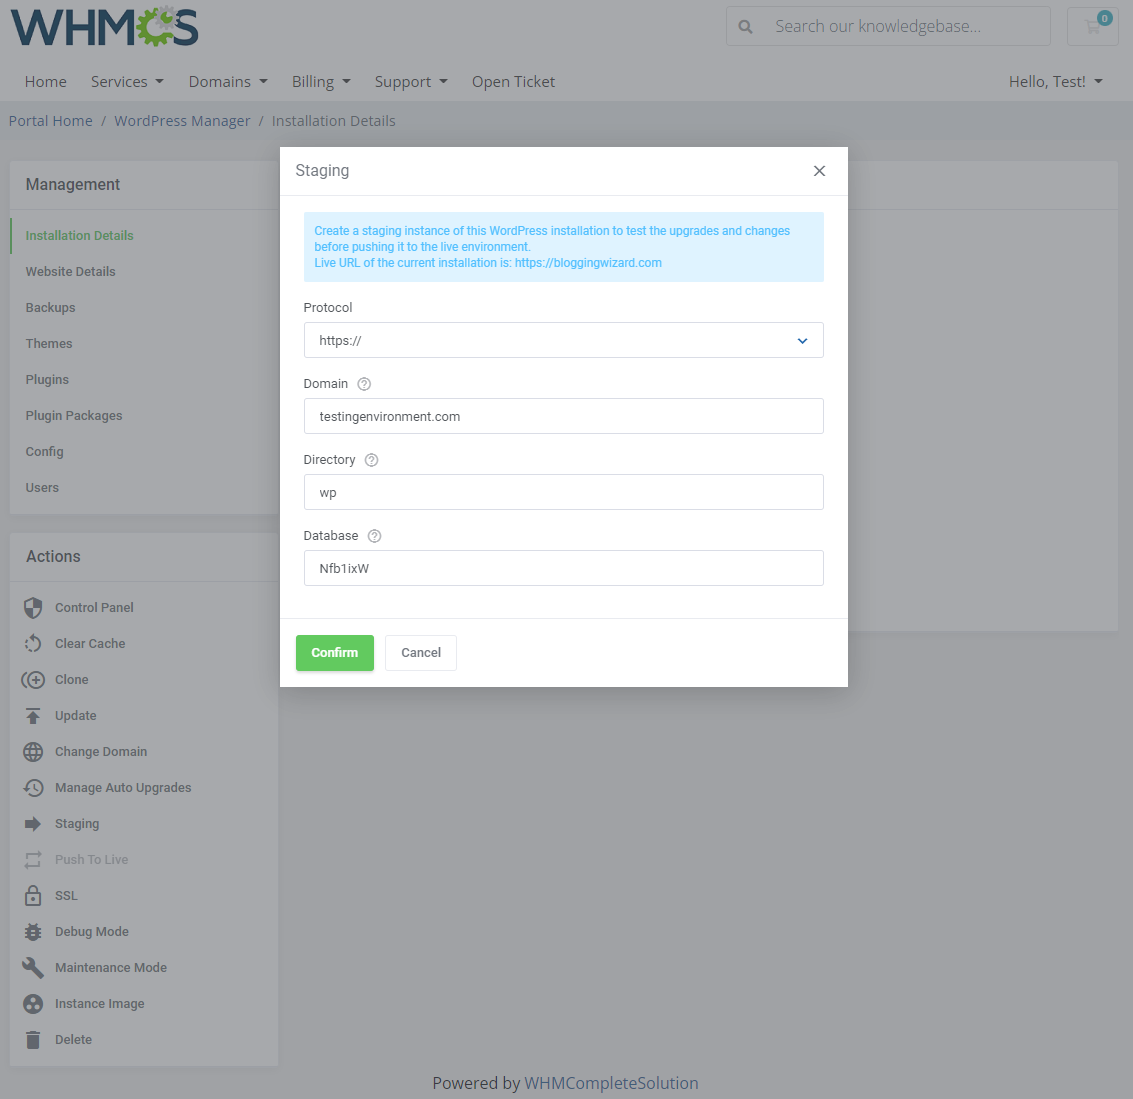Click the Delete action label
1133x1099 pixels.
(74, 1040)
